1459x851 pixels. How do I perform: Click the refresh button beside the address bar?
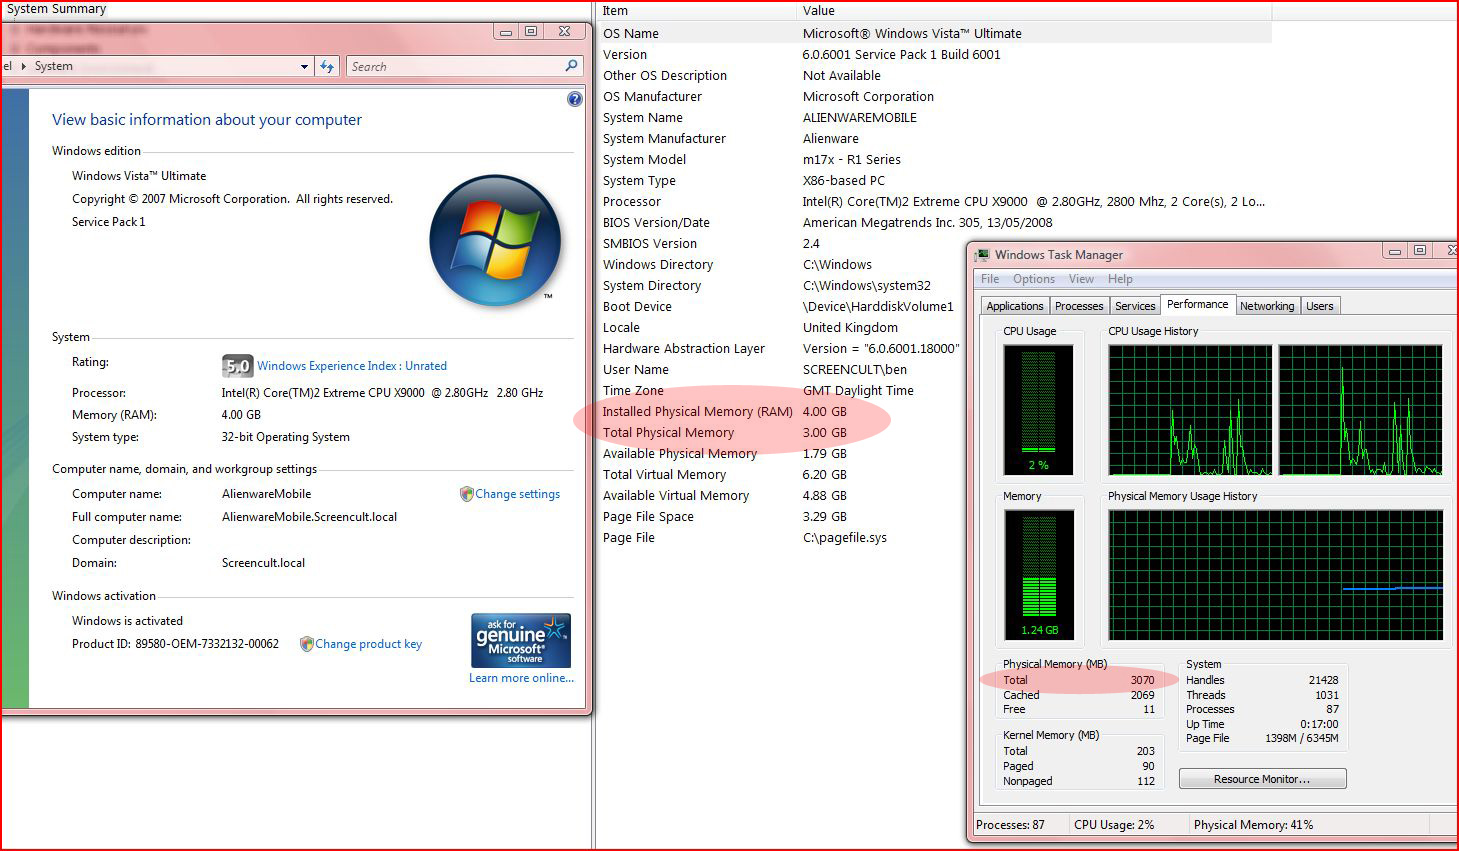coord(327,66)
